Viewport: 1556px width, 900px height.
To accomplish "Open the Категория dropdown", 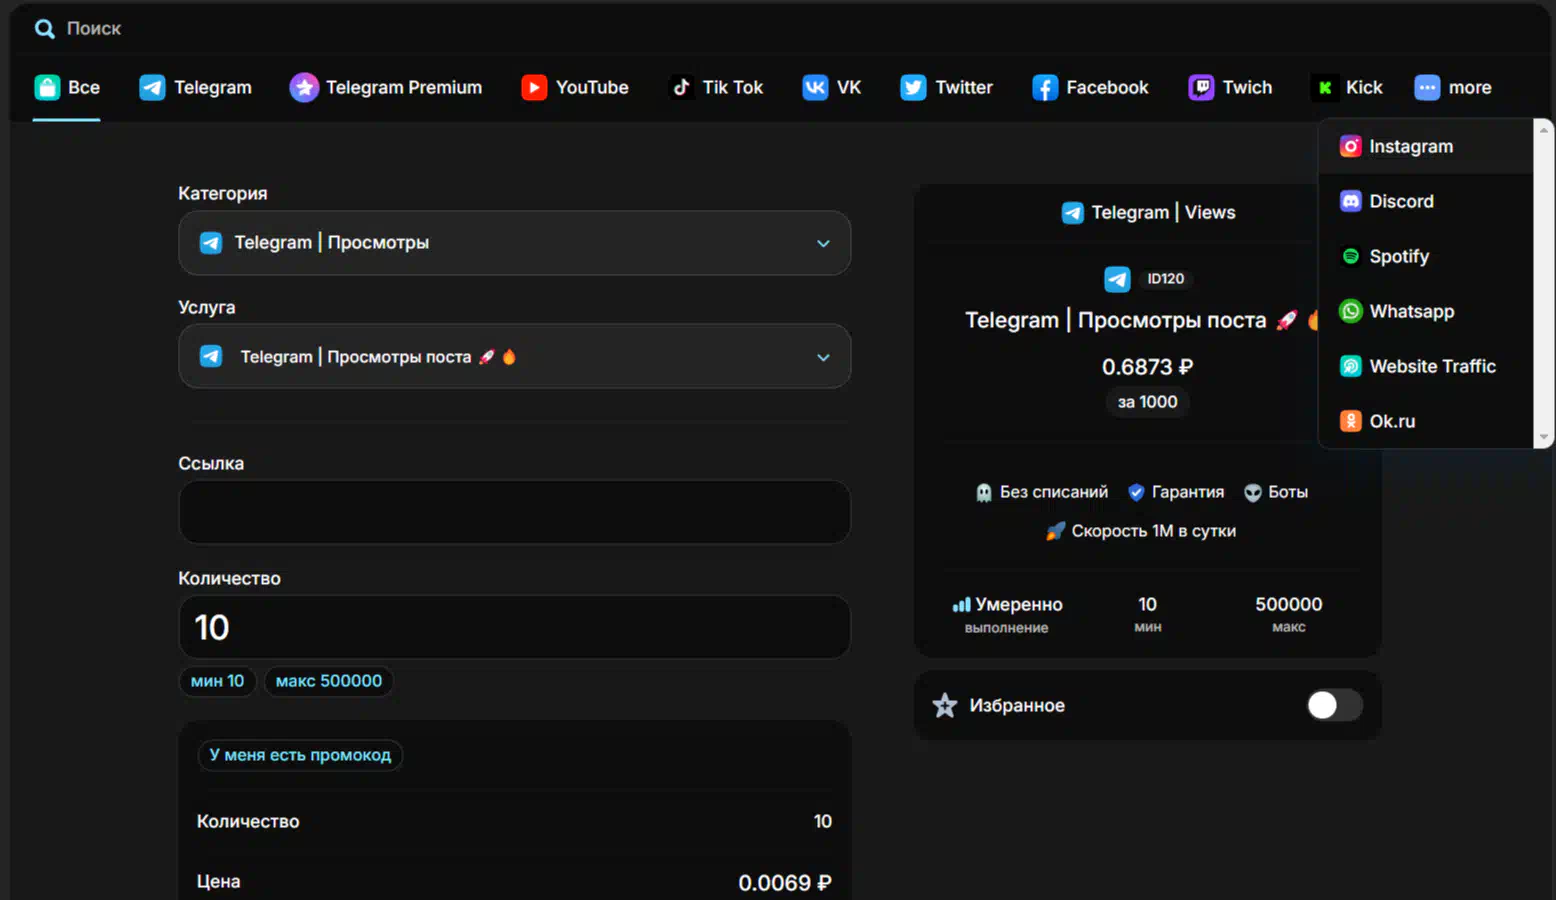I will tap(514, 243).
